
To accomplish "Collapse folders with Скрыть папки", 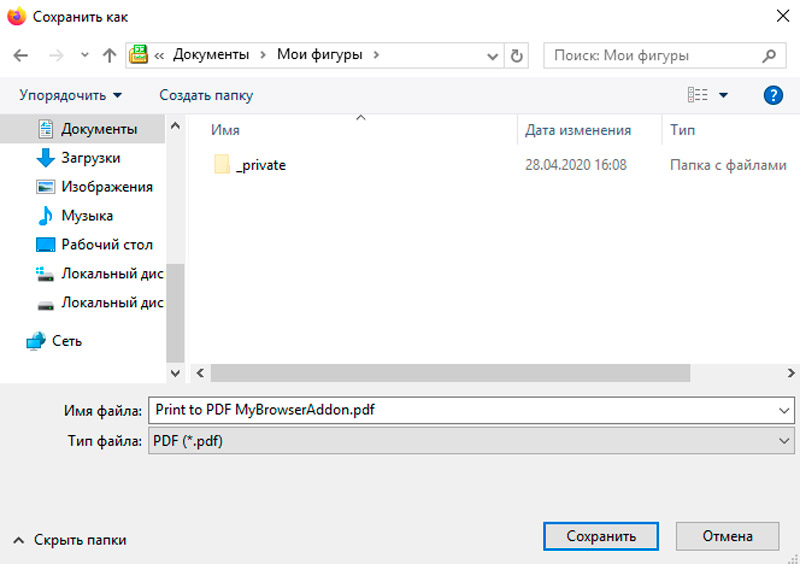I will [70, 539].
